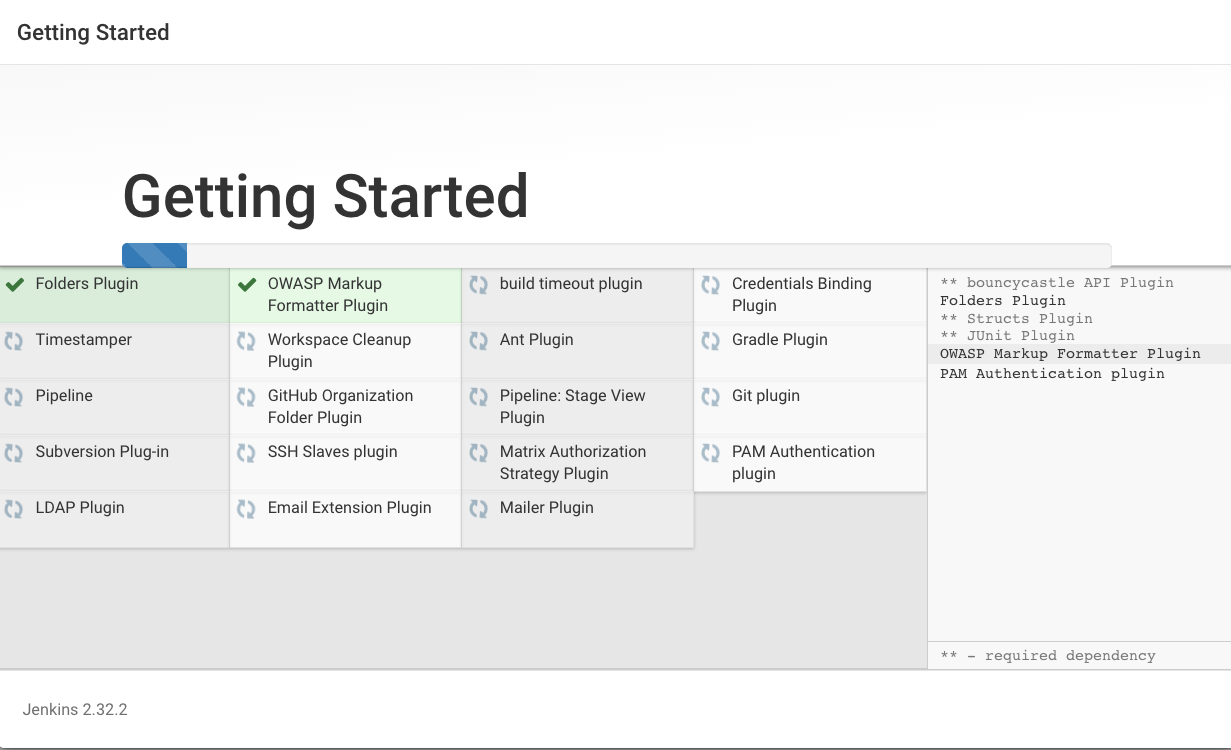Click the spinner icon next to Gradle Plugin
Image resolution: width=1231 pixels, height=750 pixels.
coord(711,341)
